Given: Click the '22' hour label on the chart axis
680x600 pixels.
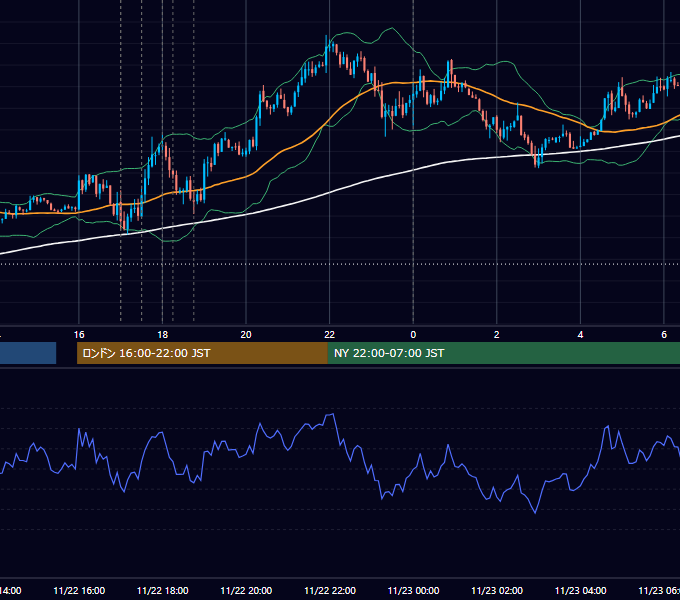Looking at the screenshot, I should (x=330, y=335).
